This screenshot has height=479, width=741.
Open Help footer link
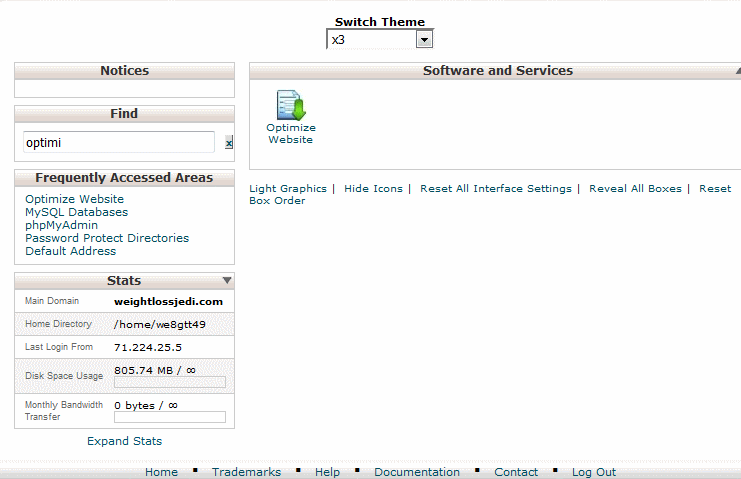coord(327,472)
